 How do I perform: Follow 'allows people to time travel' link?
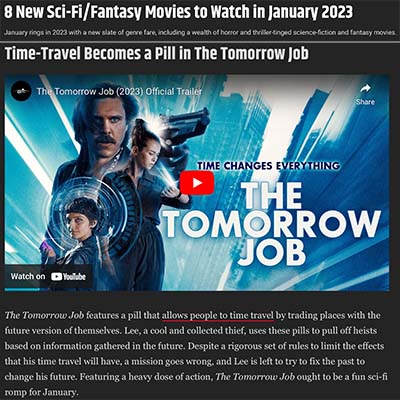point(218,315)
